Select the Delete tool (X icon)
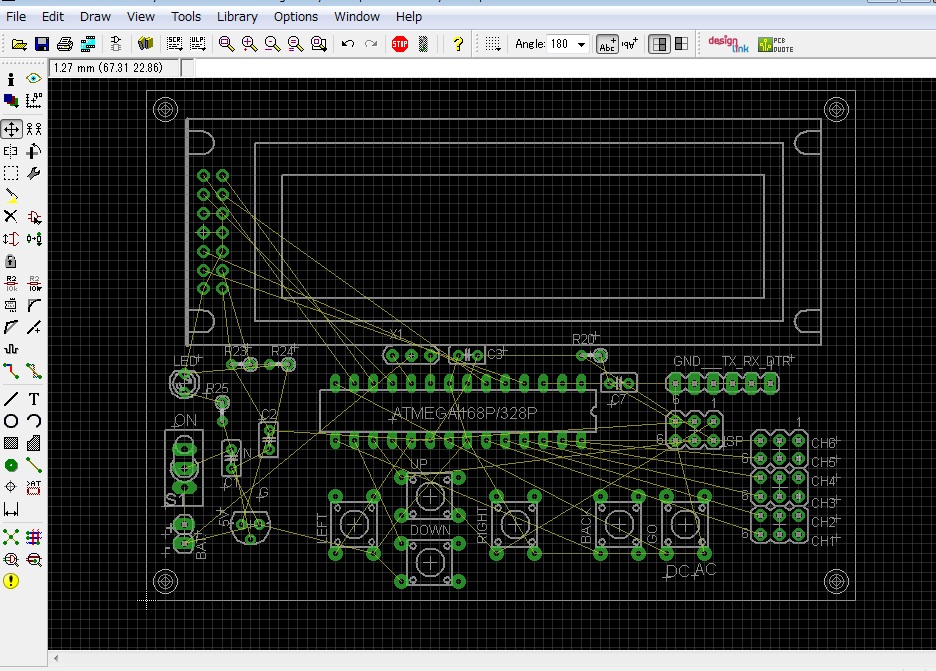Image resolution: width=936 pixels, height=671 pixels. [11, 216]
